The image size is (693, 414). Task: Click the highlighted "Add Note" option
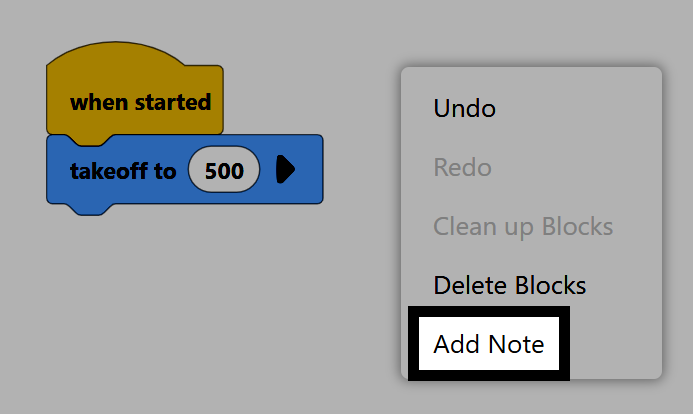tap(489, 345)
